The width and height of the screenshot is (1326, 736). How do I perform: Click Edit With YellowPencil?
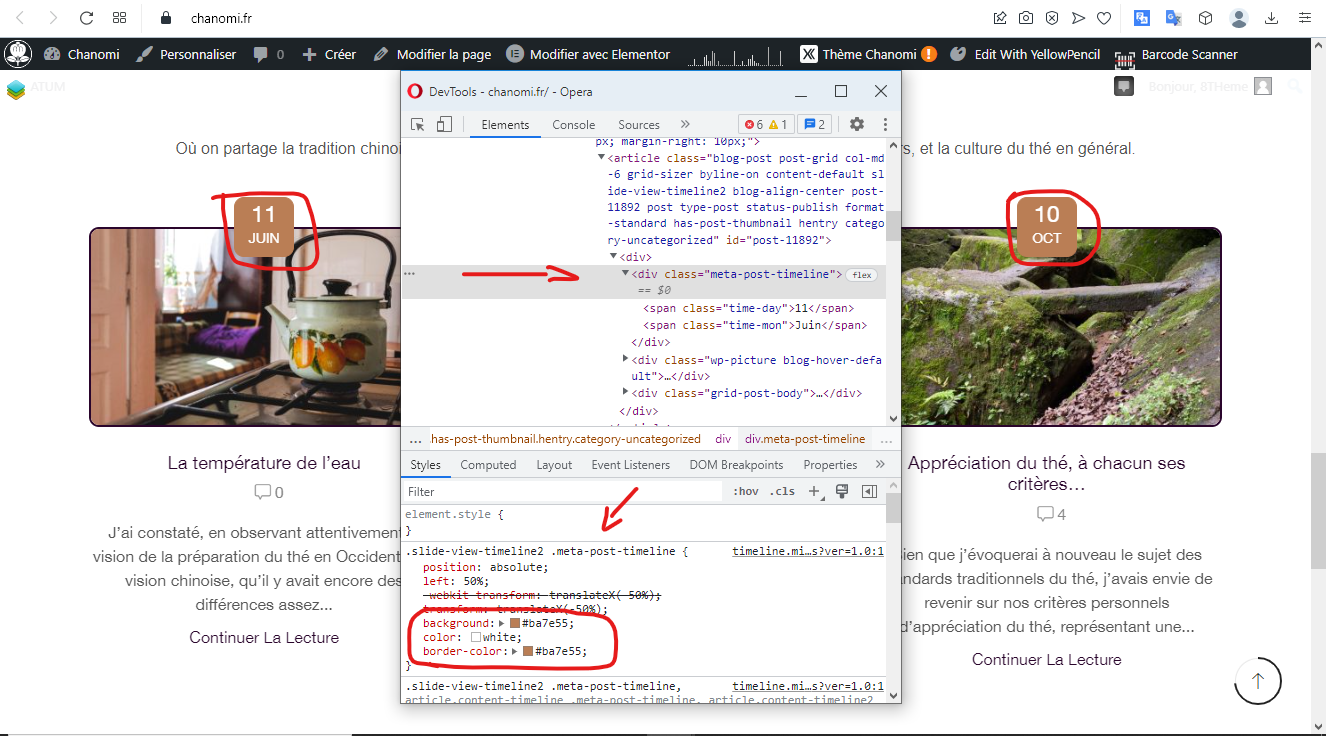point(1024,54)
